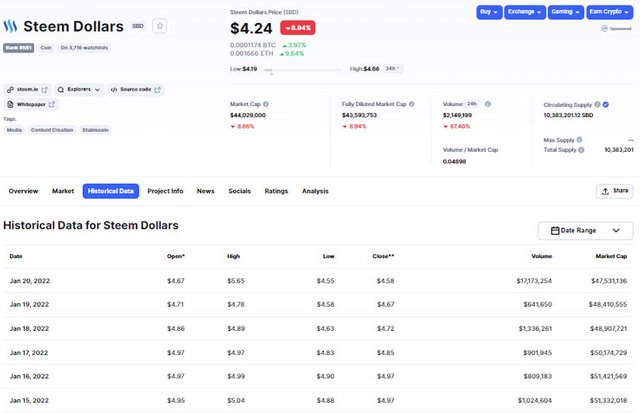Switch to the Overview tab
The image size is (640, 413).
pos(23,191)
